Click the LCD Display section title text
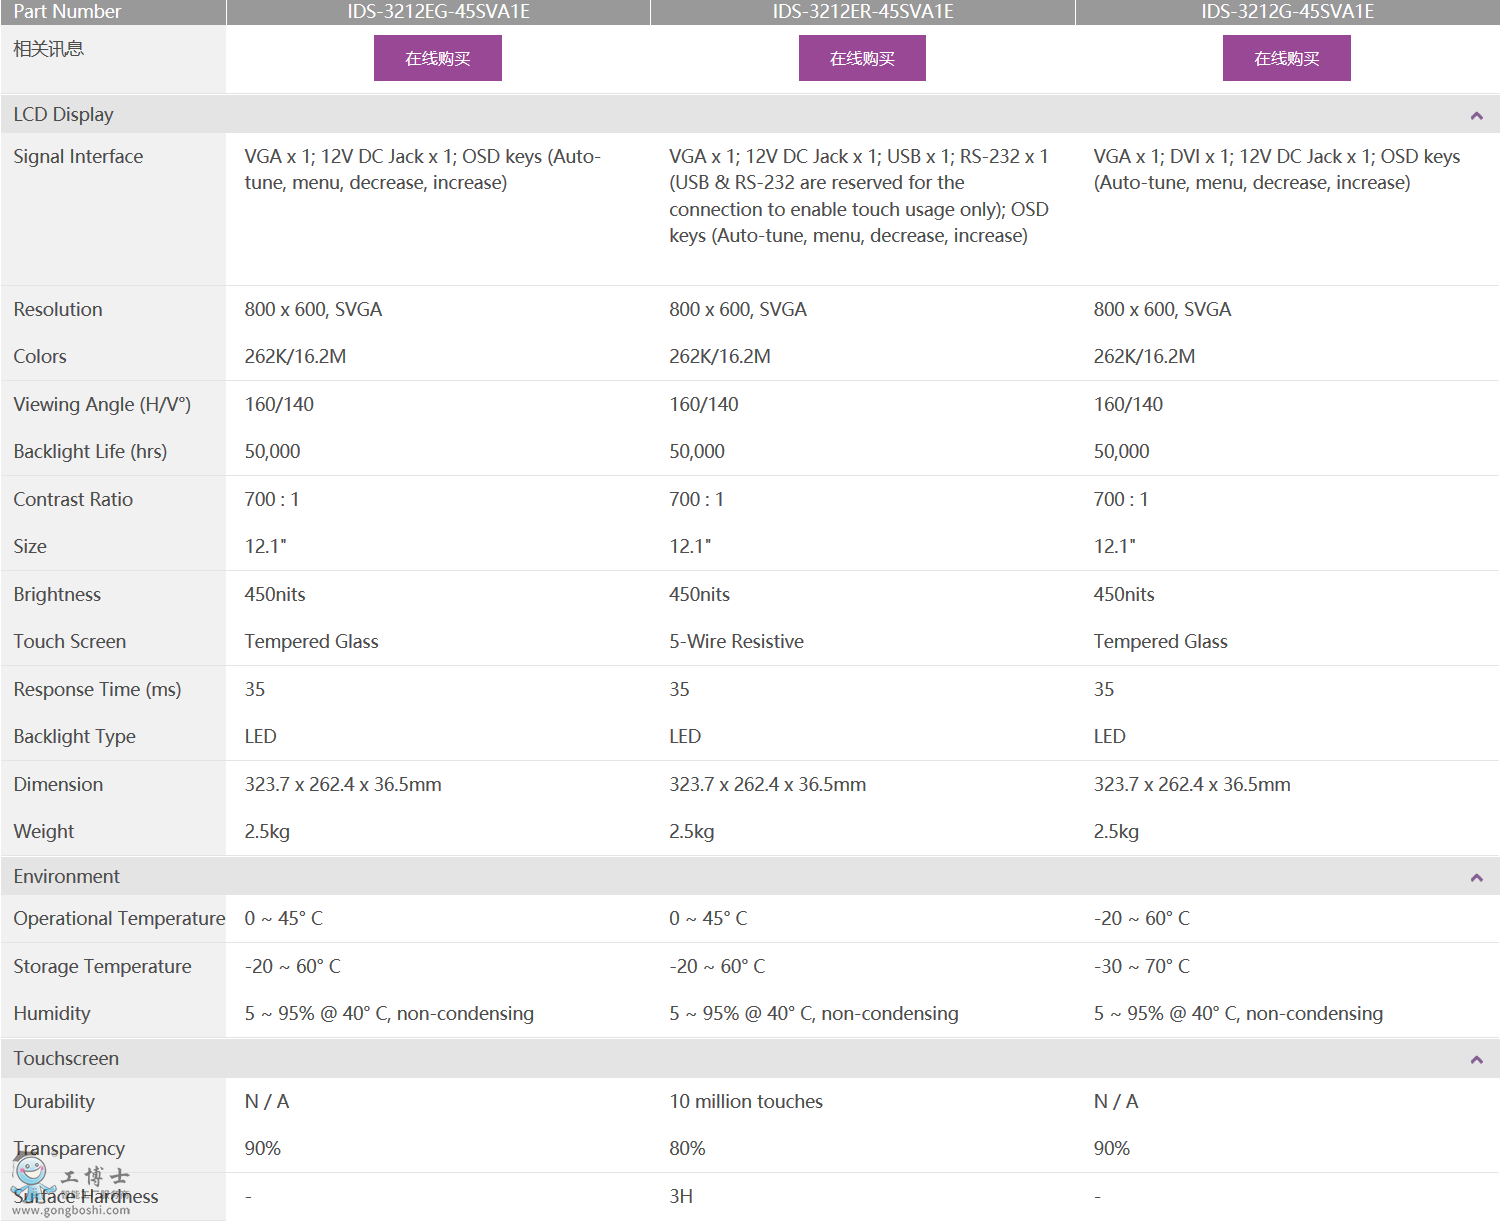The image size is (1500, 1230). pos(63,115)
